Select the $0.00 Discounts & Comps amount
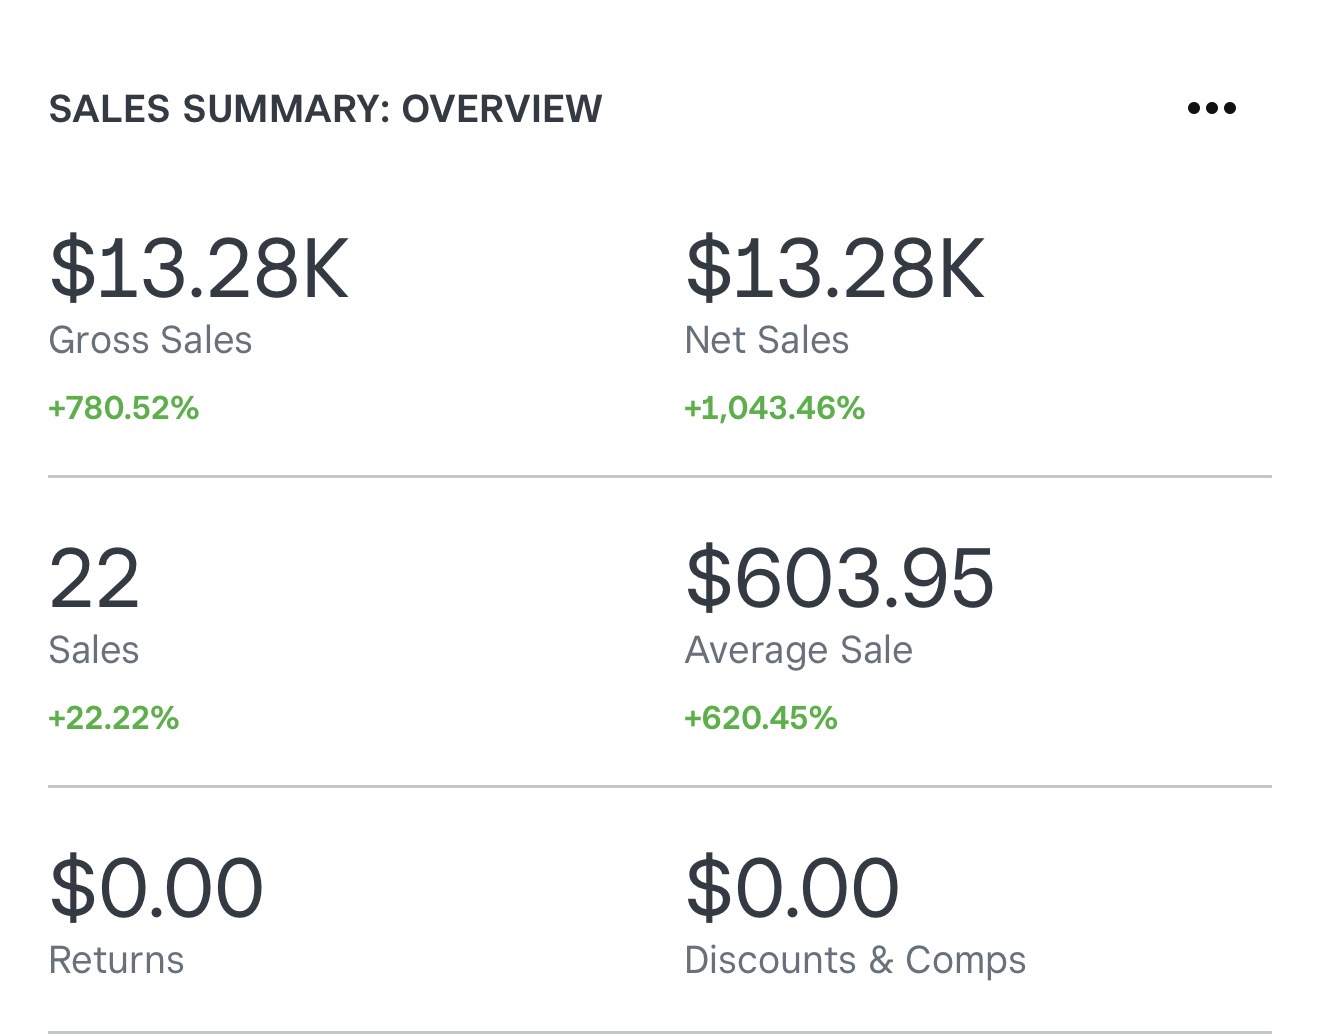The width and height of the screenshot is (1320, 1036). pyautogui.click(x=792, y=888)
